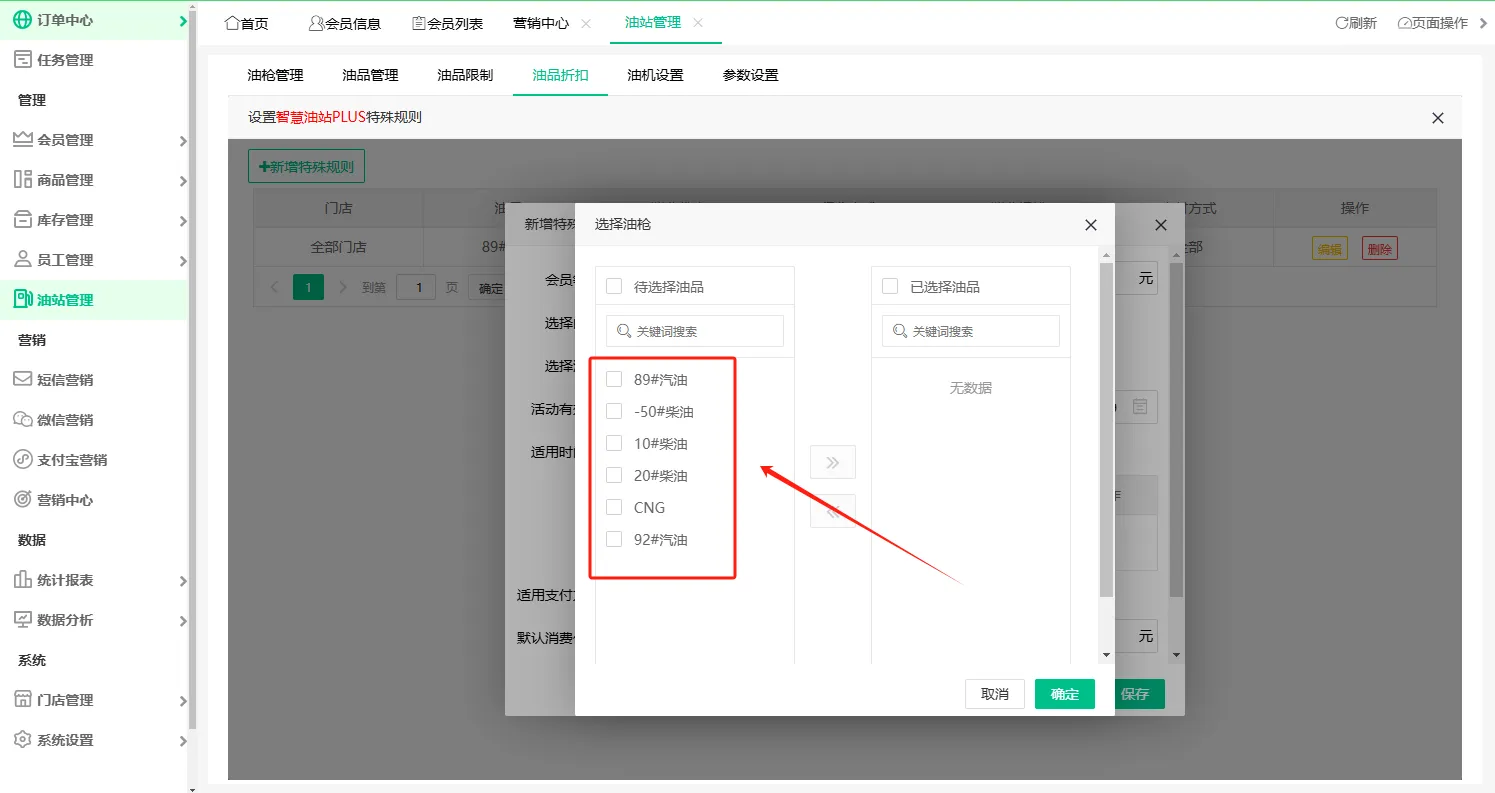Focus the 已选择油品 keyword search field
Viewport: 1495px width, 793px height.
point(971,331)
